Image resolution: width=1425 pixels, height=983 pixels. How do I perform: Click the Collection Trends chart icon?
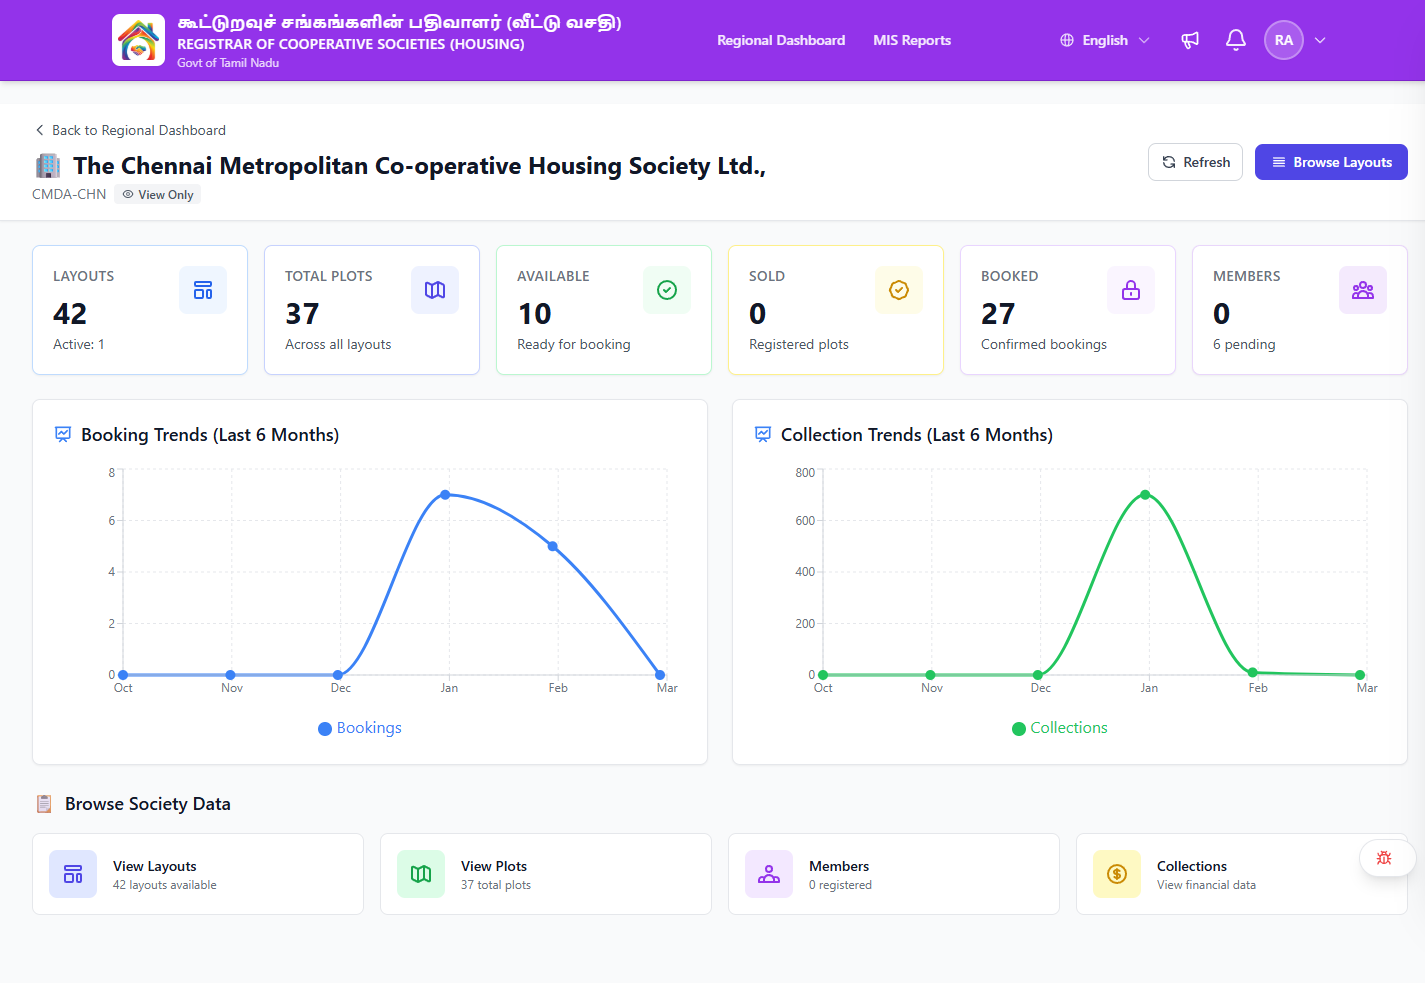point(763,434)
